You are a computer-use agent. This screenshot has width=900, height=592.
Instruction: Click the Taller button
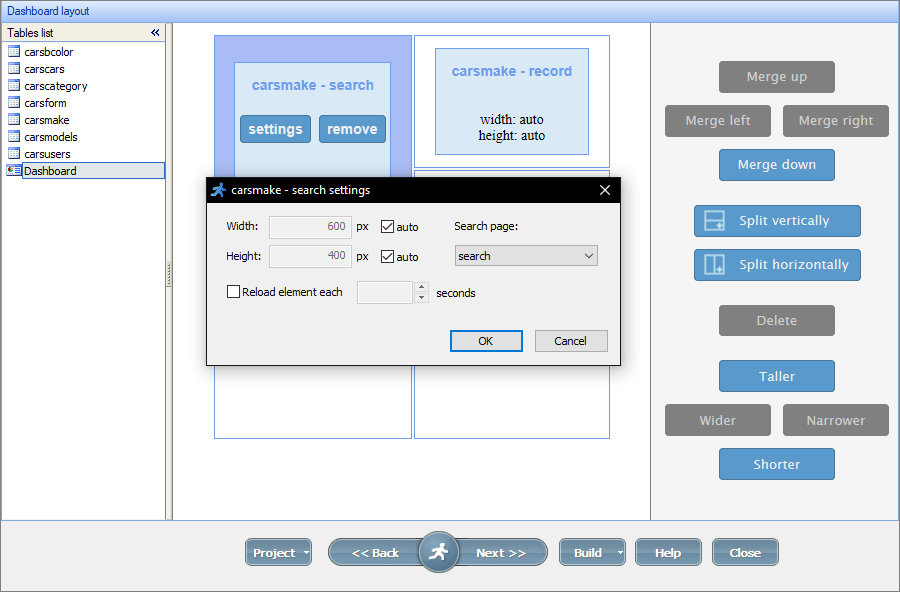point(777,376)
